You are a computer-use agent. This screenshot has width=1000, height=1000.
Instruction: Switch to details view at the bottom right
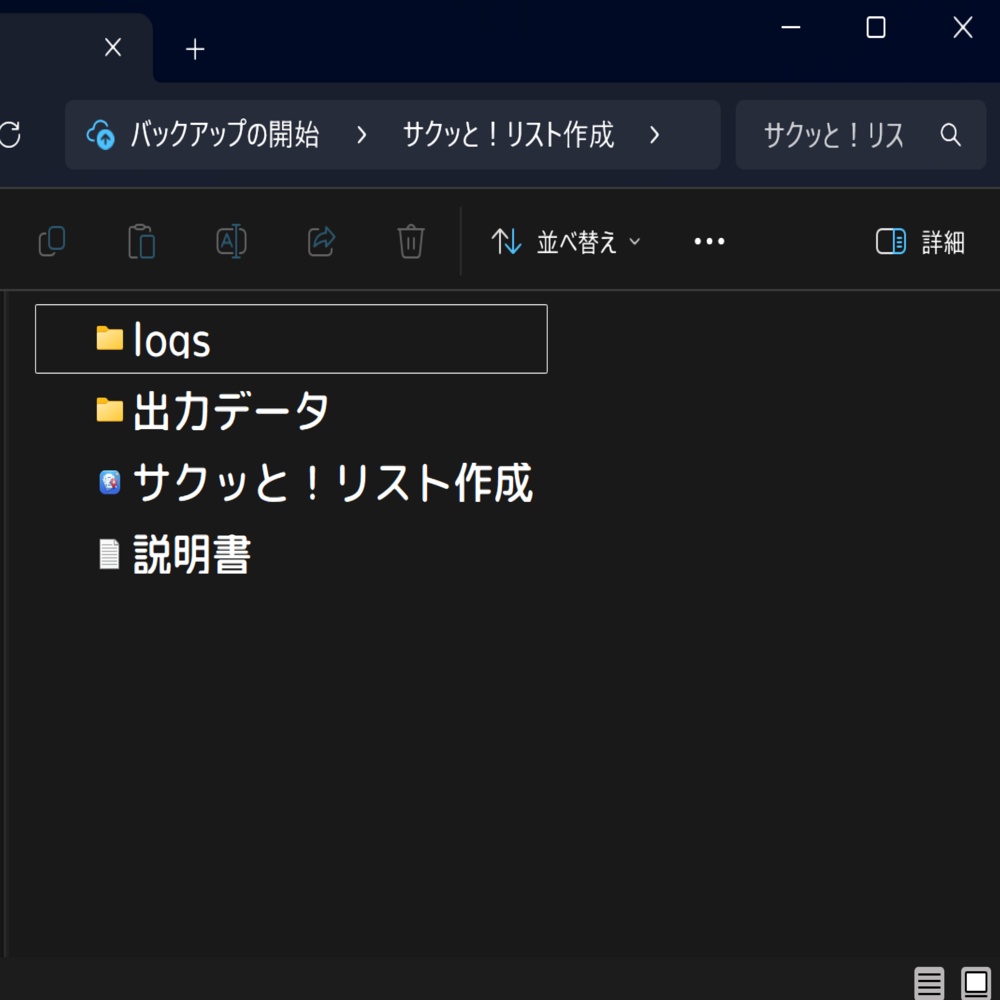tap(928, 983)
